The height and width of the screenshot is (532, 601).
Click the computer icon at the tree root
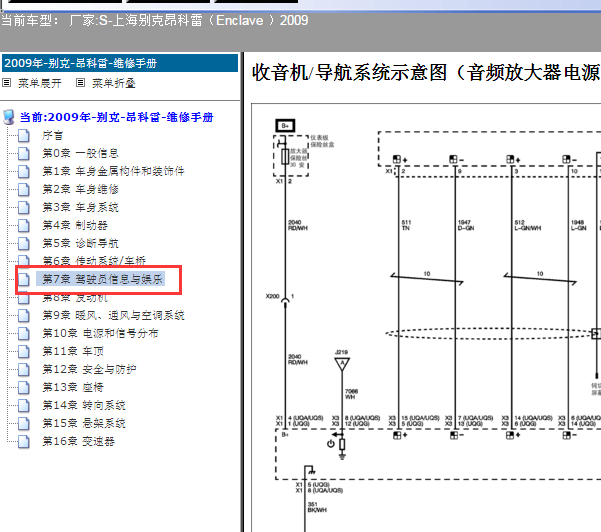click(x=8, y=117)
